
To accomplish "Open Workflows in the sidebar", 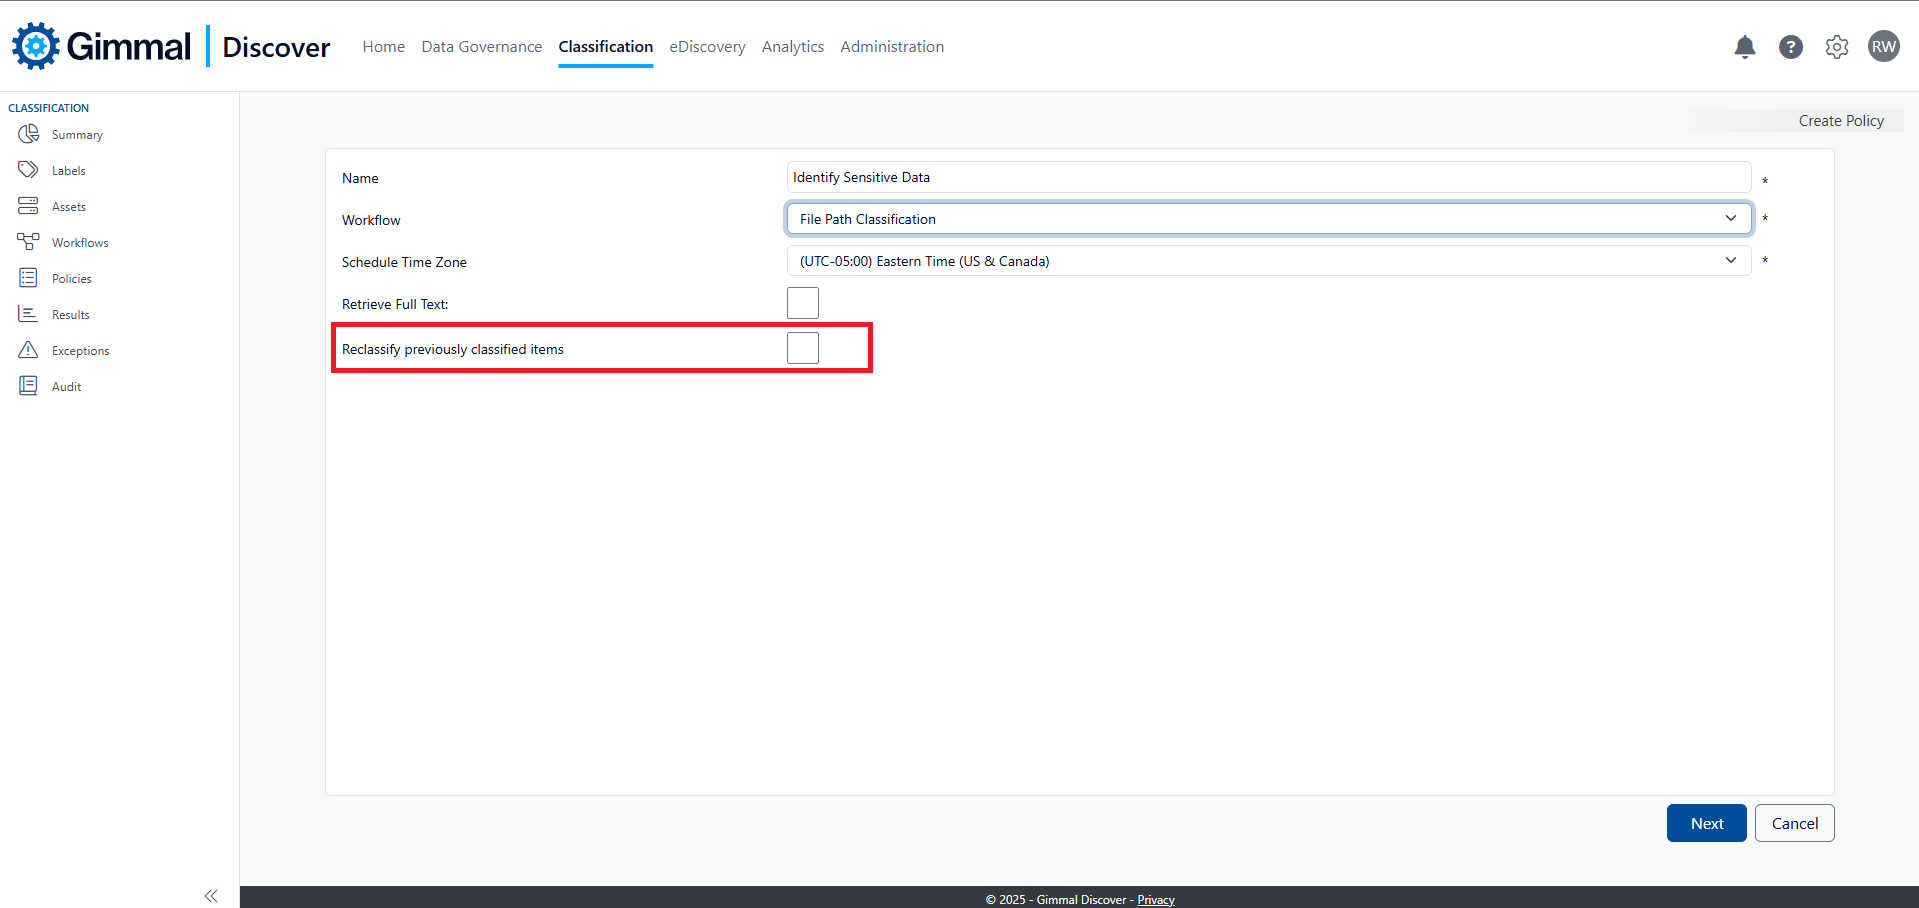I will 79,243.
